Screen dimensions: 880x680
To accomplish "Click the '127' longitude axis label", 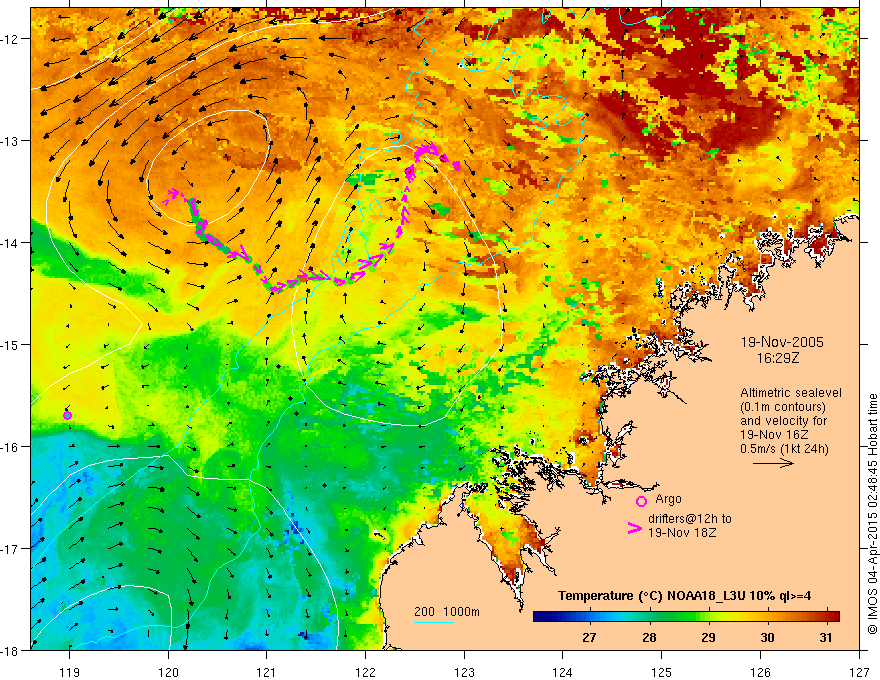I will coord(859,672).
